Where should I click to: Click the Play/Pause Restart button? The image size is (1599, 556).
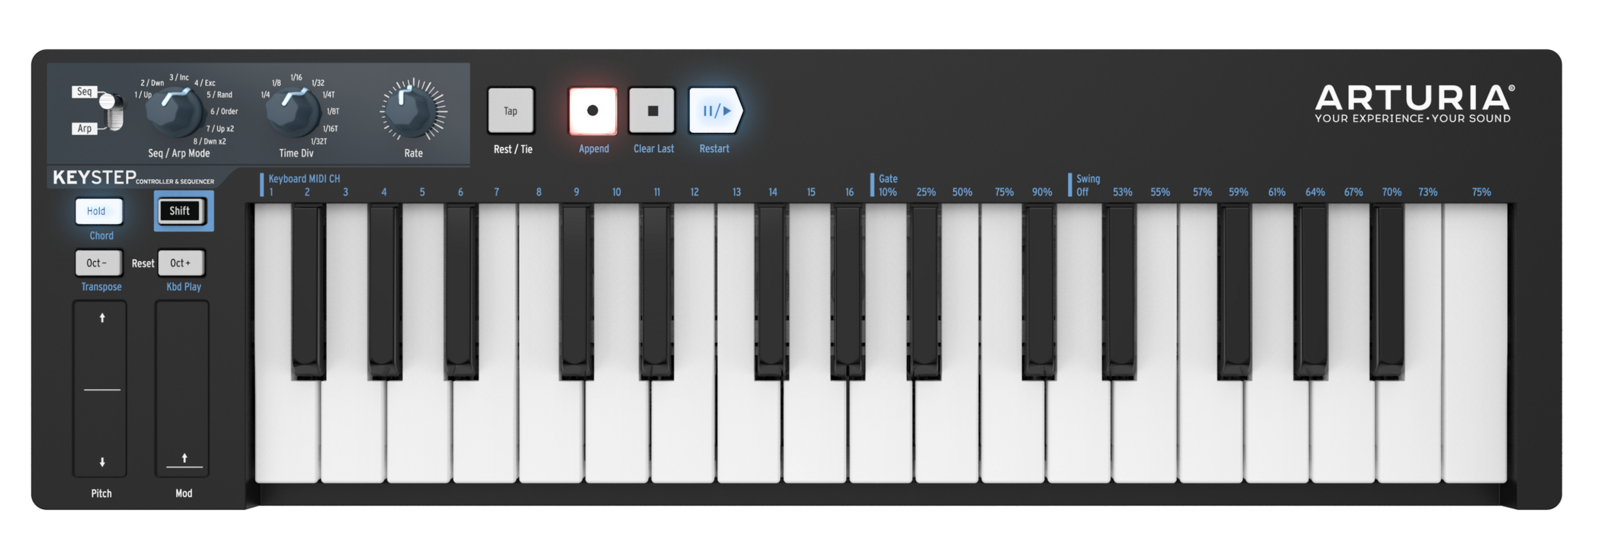(x=714, y=111)
